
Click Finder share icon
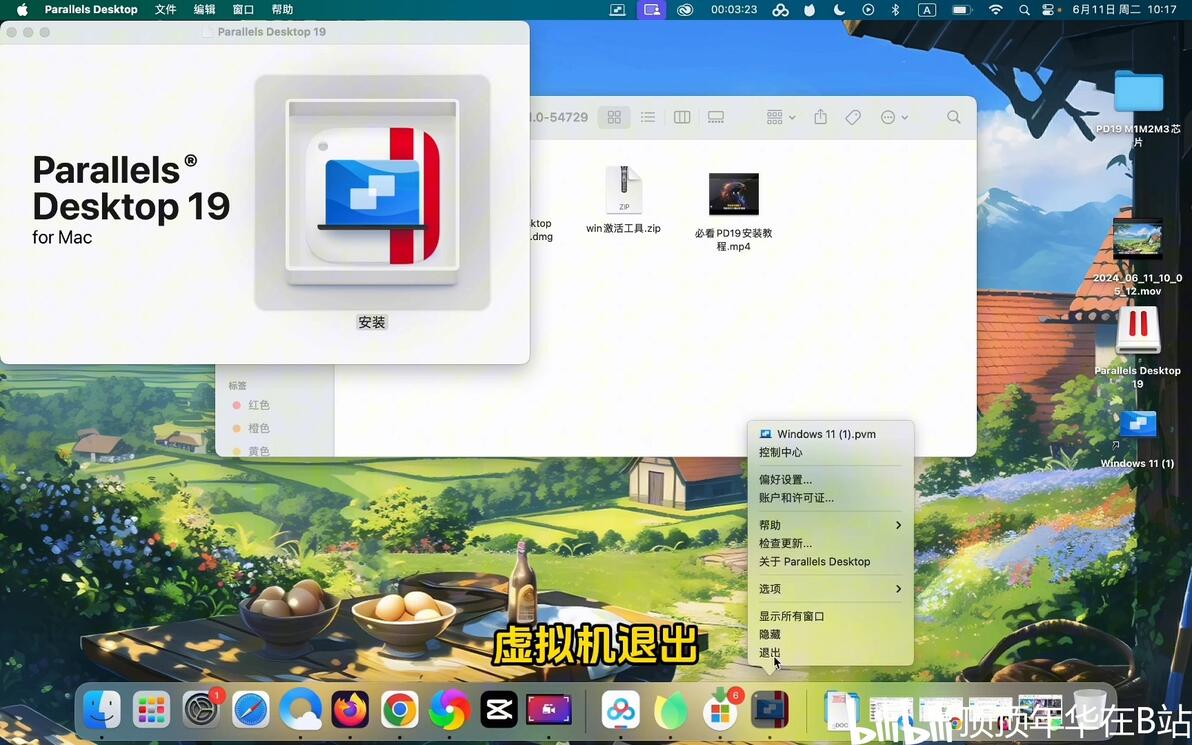coord(820,117)
